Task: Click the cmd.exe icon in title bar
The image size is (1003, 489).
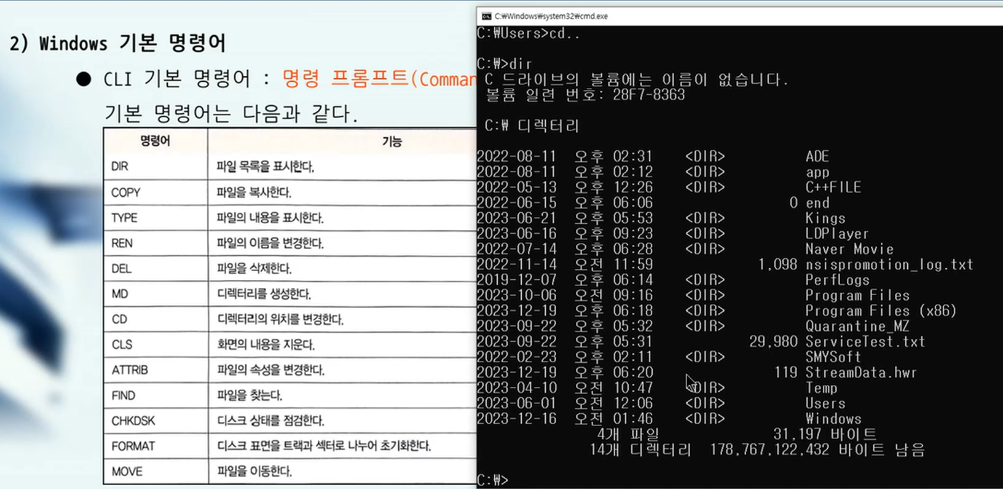Action: pos(486,16)
